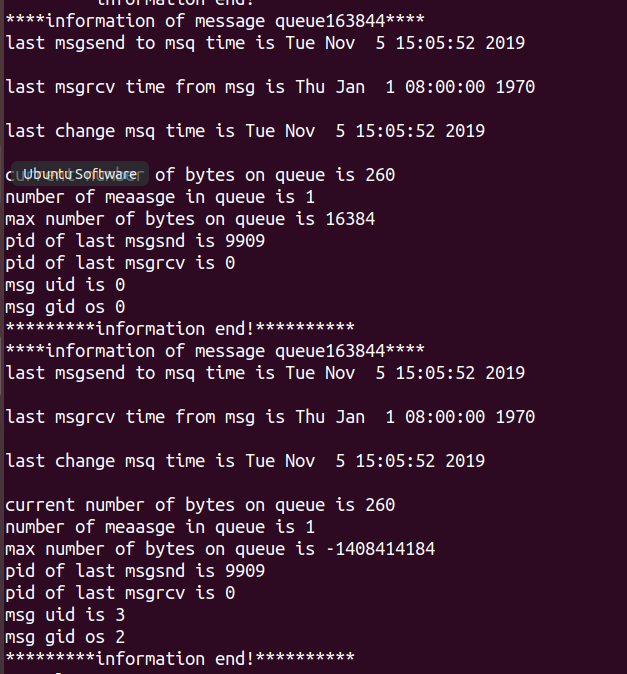
Task: Click the "msg gid os 0" line
Action: pos(65,307)
